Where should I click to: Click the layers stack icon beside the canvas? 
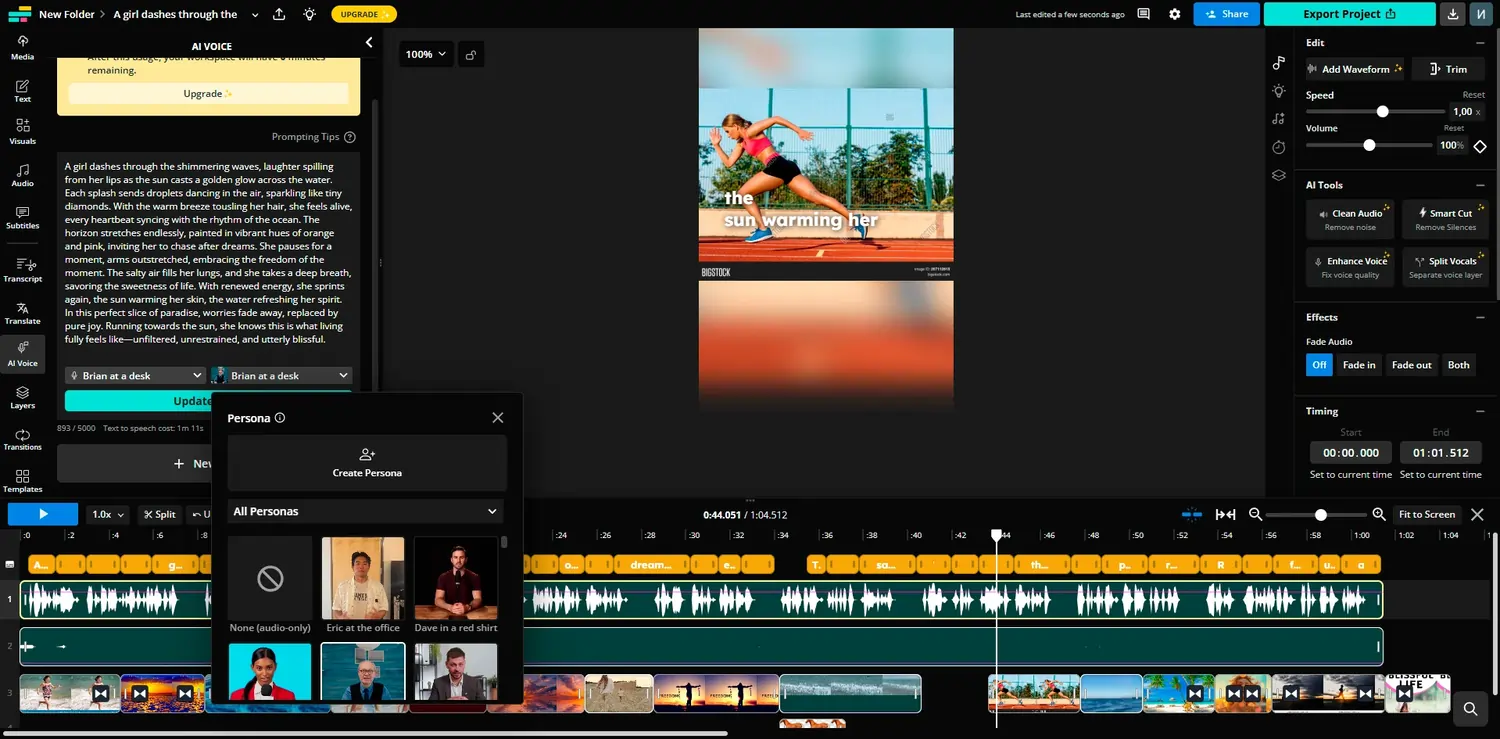click(1279, 175)
